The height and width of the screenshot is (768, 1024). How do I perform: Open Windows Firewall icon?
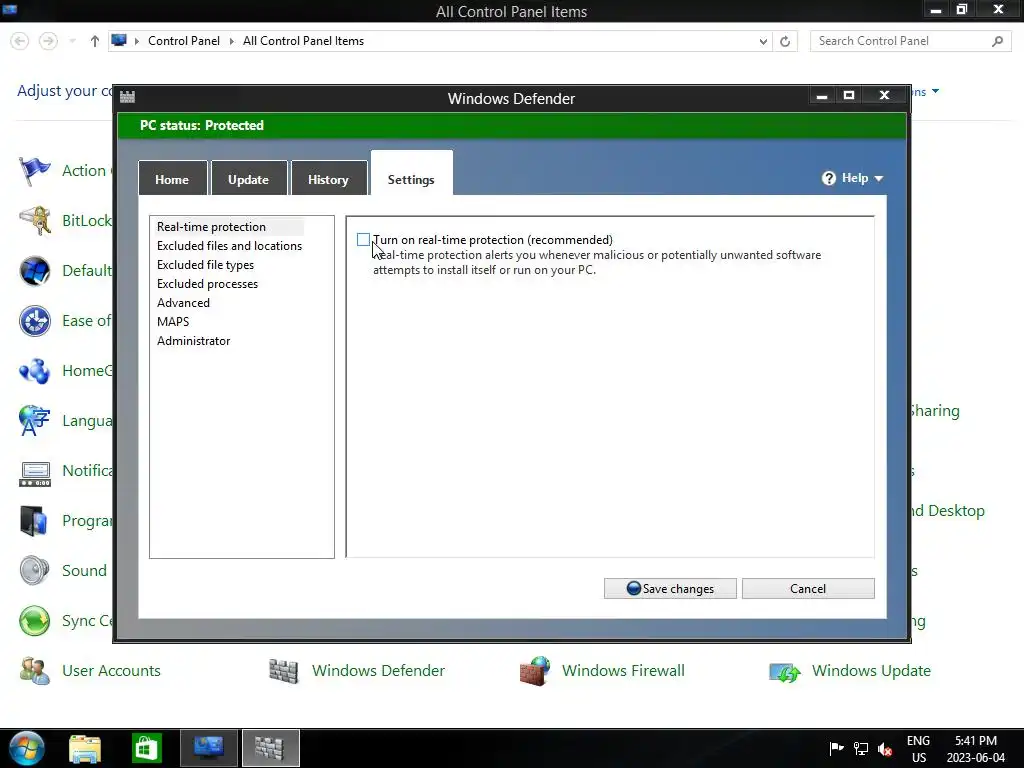pyautogui.click(x=534, y=671)
